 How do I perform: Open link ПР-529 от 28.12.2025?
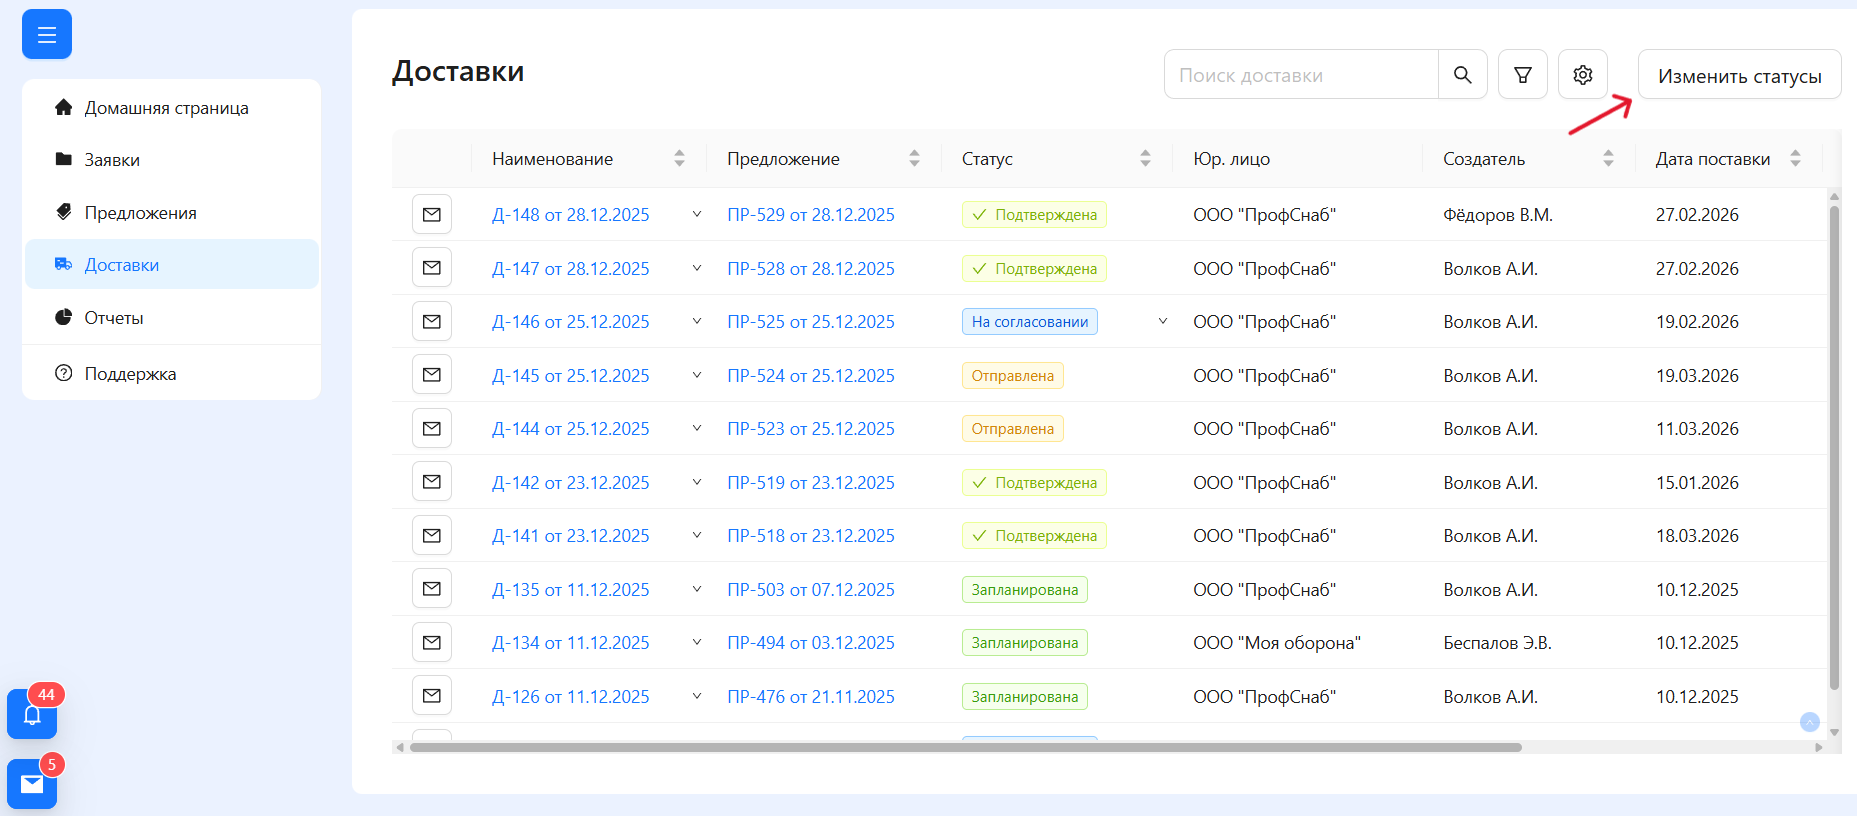[810, 215]
